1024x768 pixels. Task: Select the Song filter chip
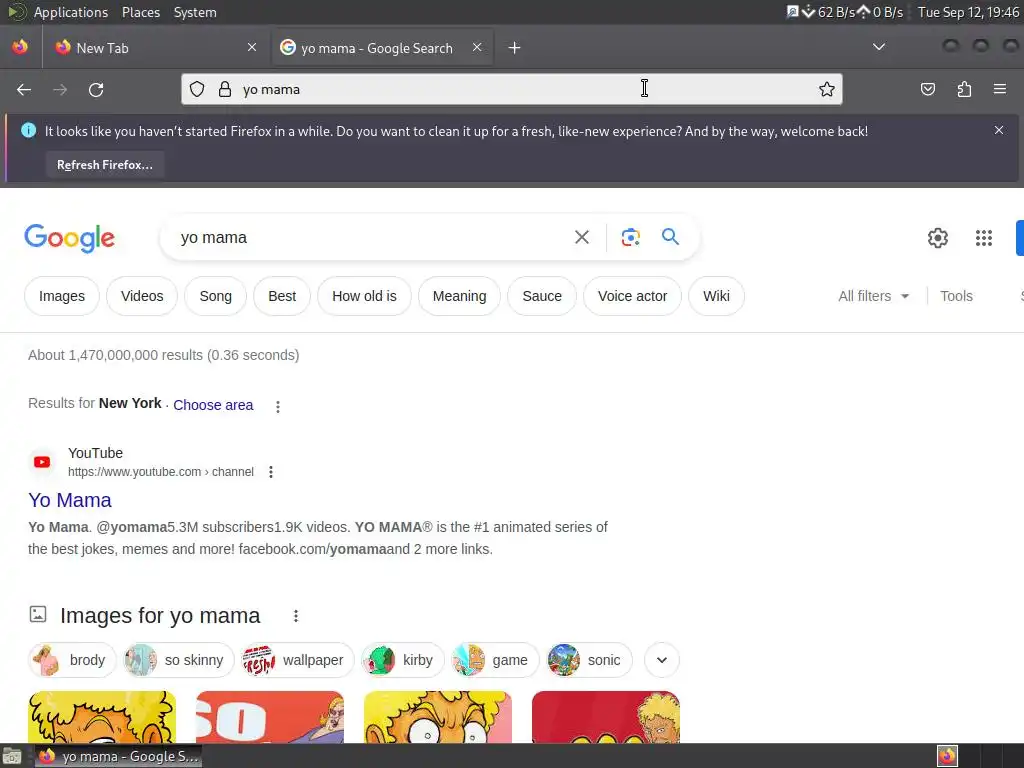[x=216, y=296]
